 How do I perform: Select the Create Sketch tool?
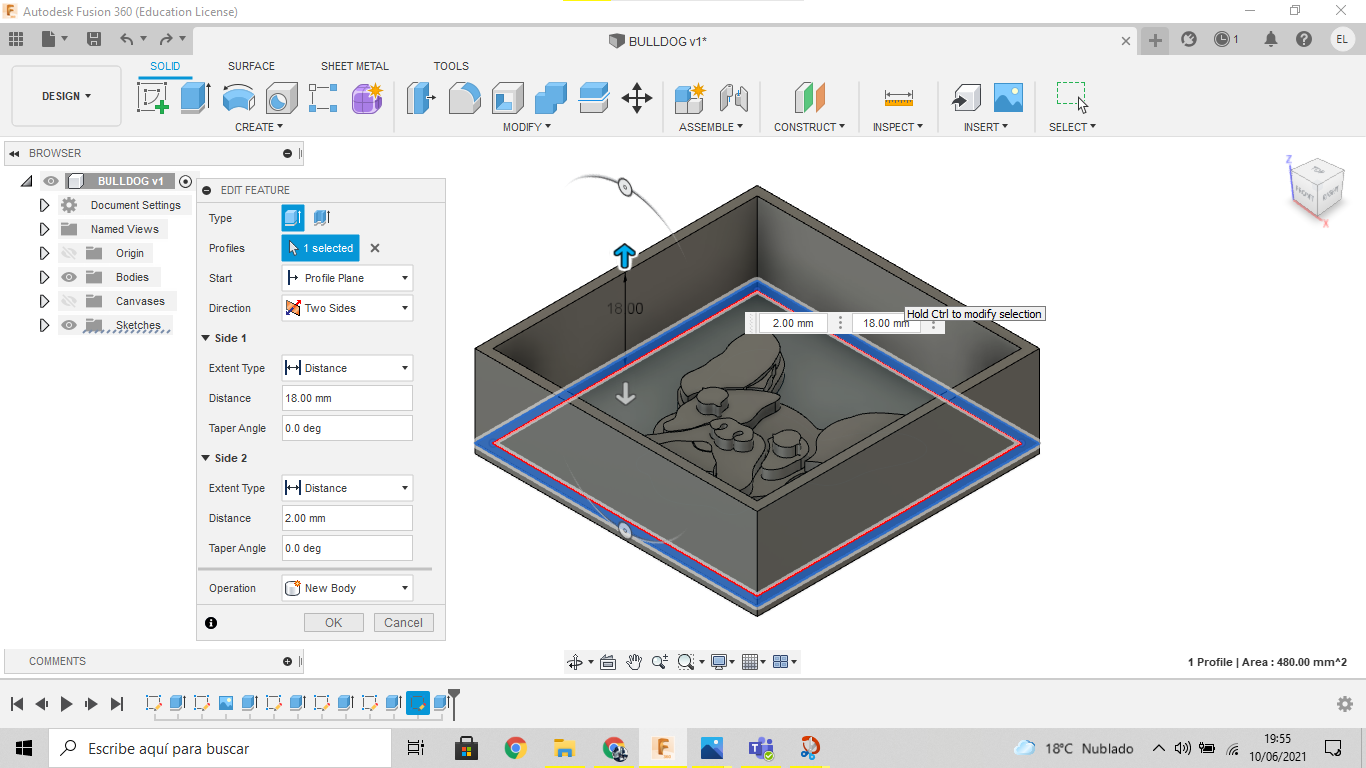[x=153, y=97]
